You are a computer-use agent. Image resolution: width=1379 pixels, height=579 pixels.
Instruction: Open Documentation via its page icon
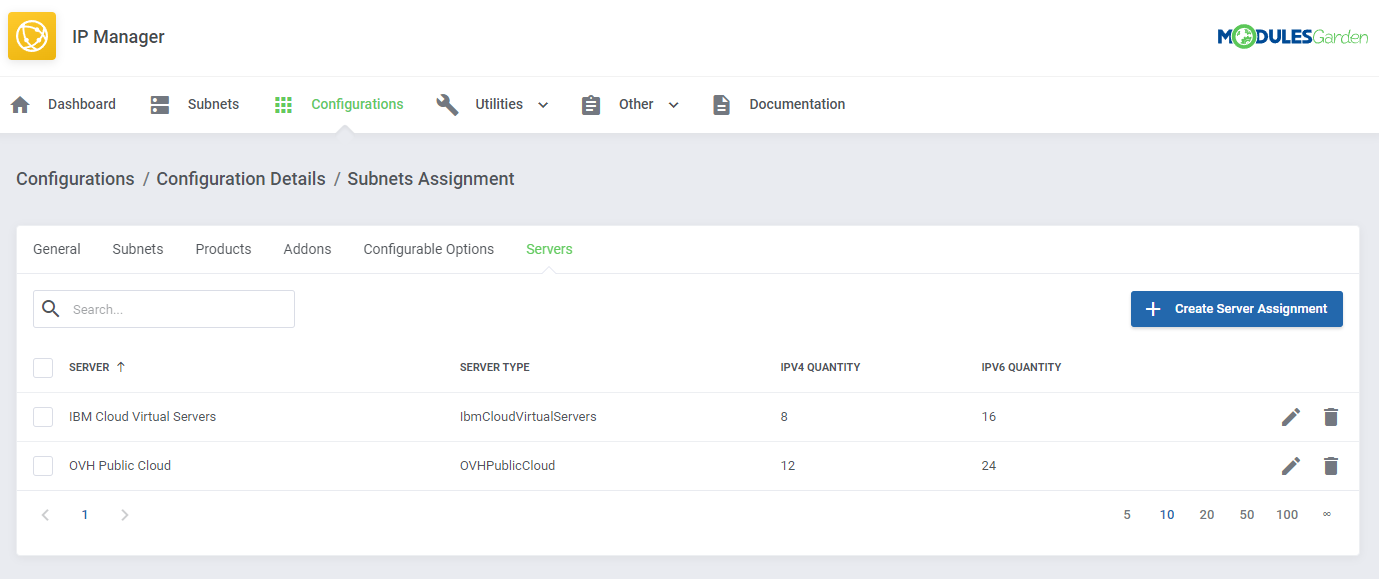coord(722,103)
